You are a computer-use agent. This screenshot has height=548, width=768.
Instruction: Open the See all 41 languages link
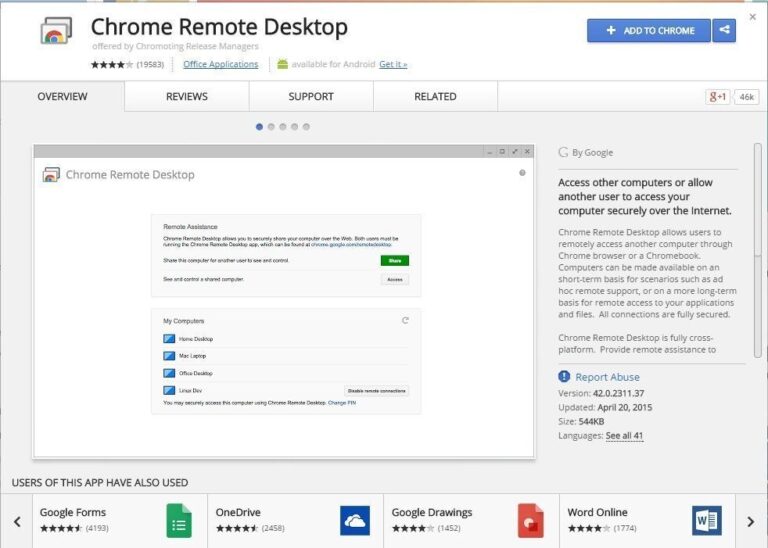tap(624, 436)
